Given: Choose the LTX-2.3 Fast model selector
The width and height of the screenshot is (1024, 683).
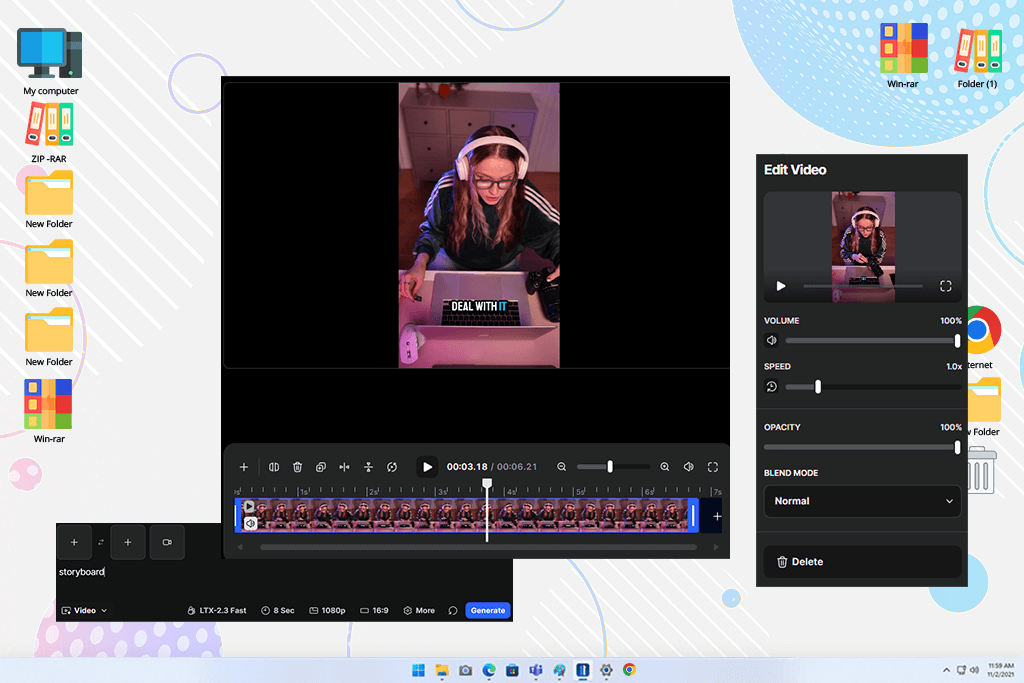Looking at the screenshot, I should coord(217,611).
